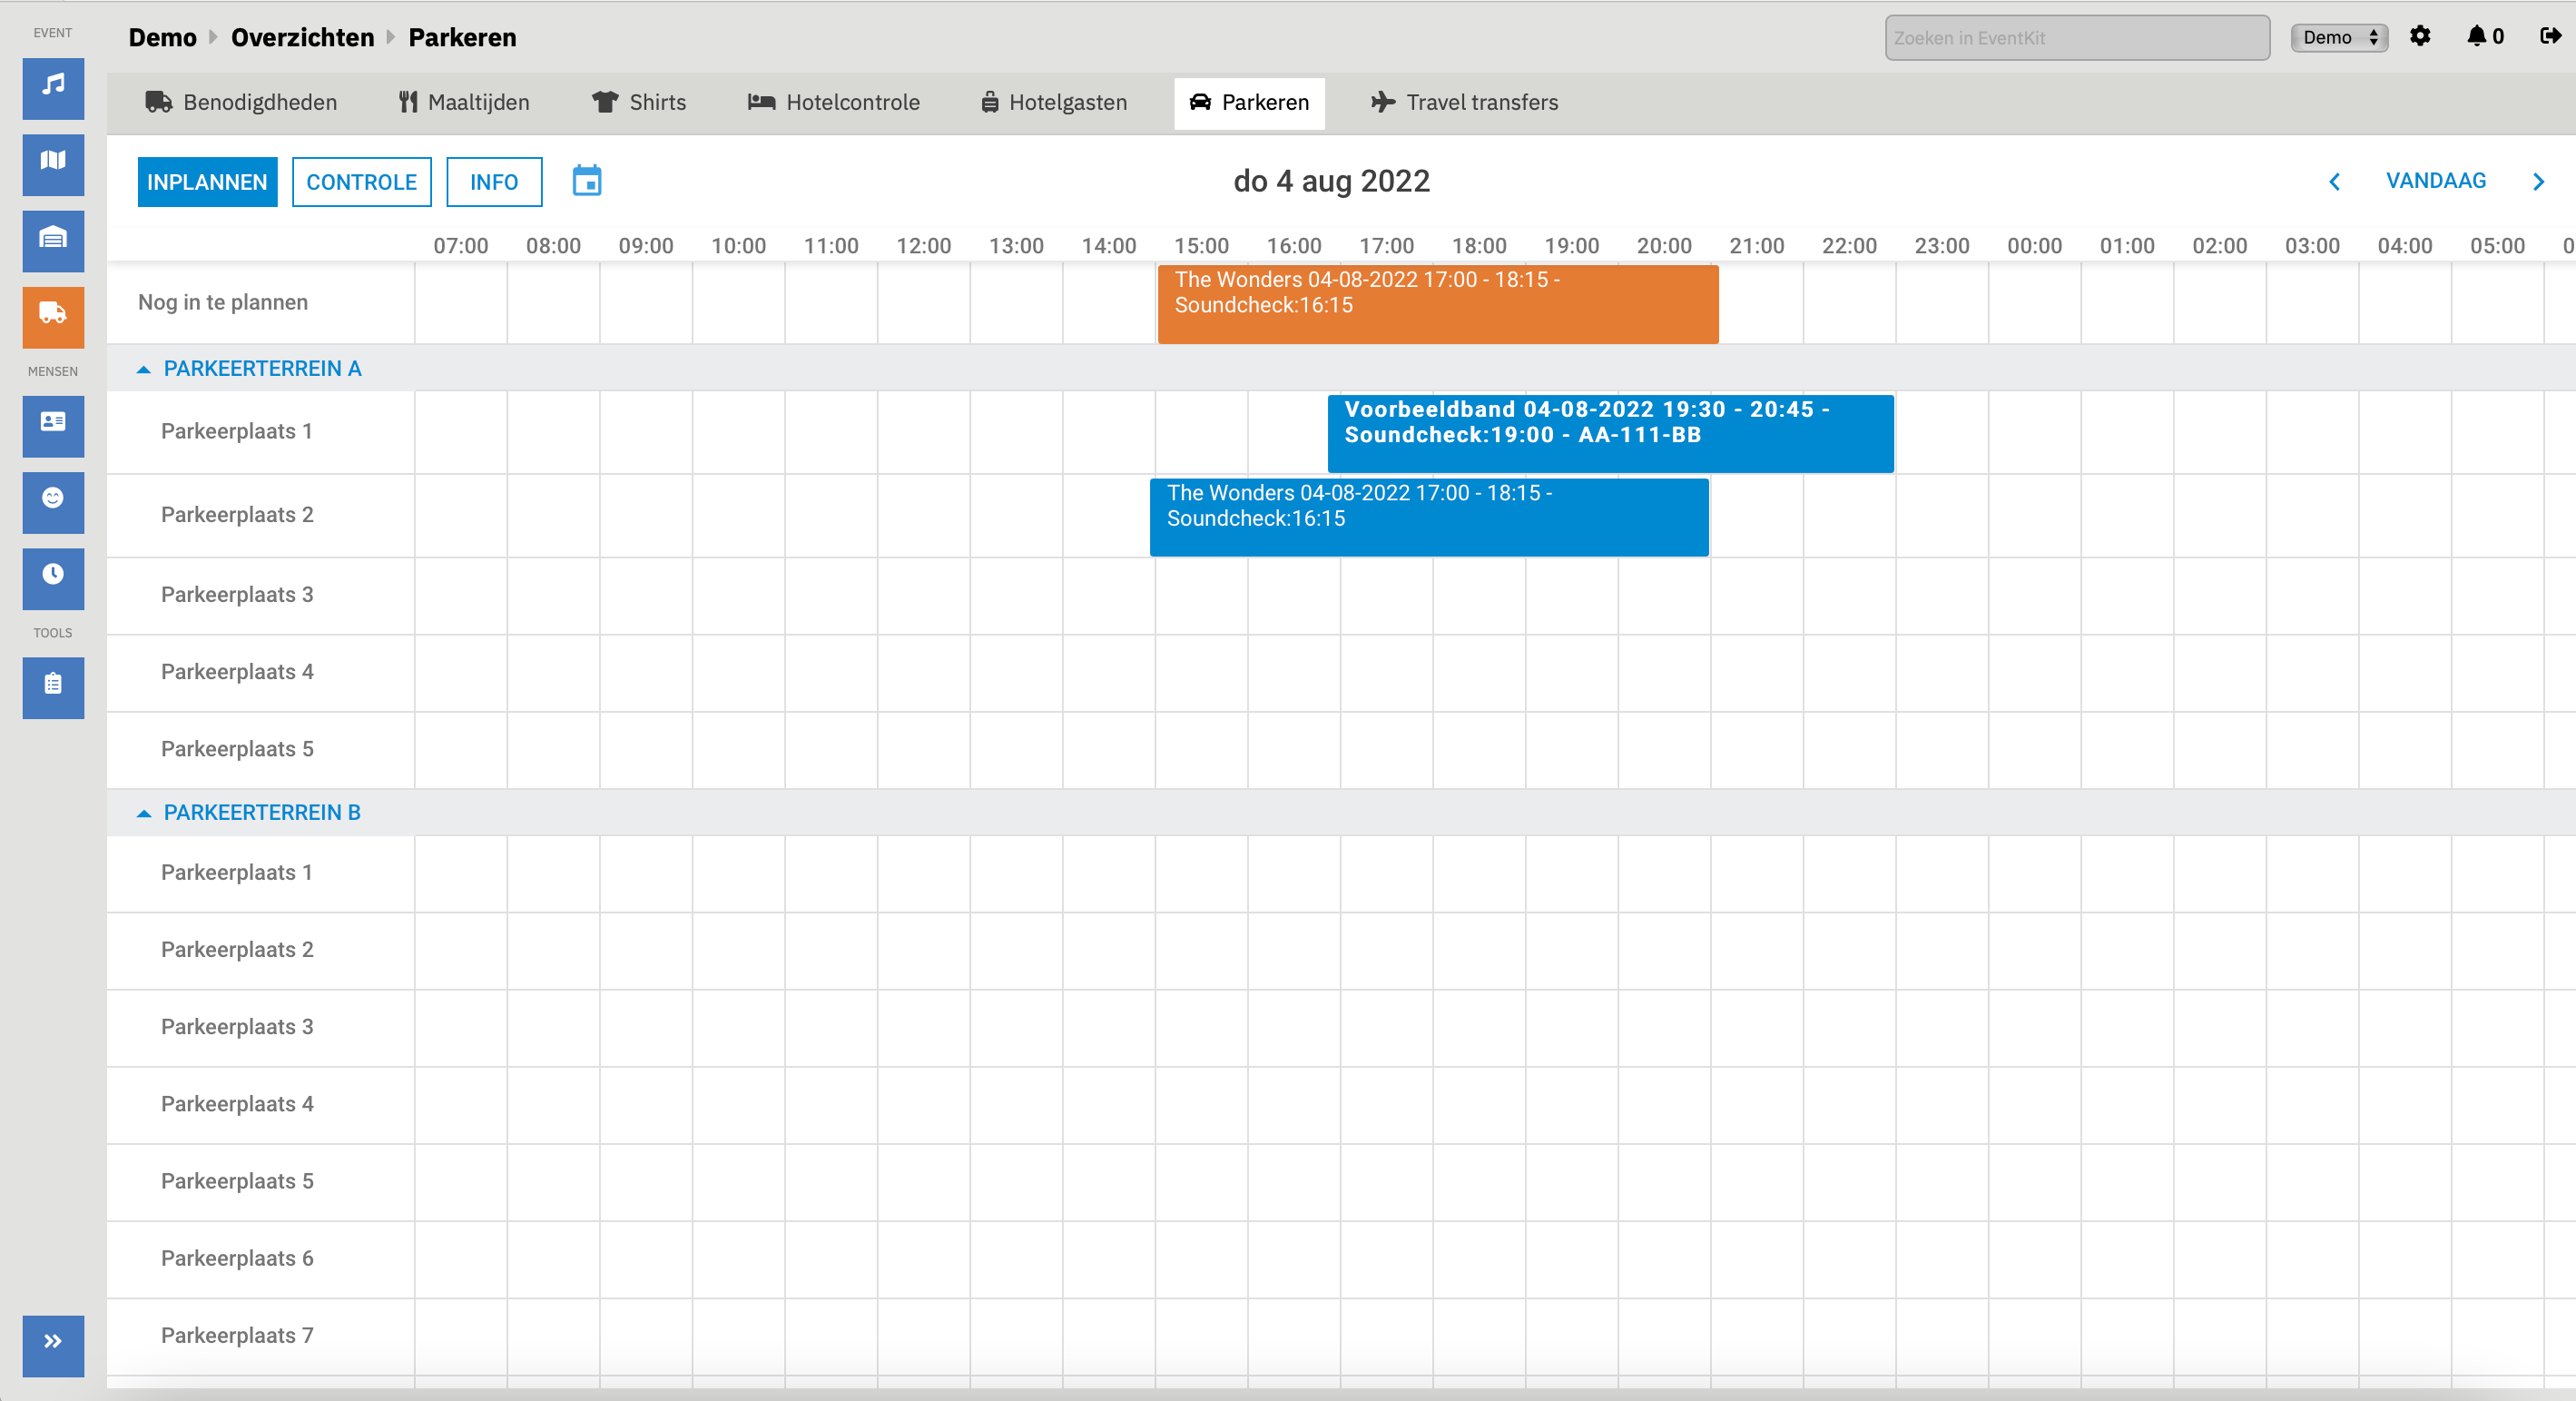This screenshot has height=1401, width=2576.
Task: Open the Demo event selector dropdown
Action: tap(2339, 38)
